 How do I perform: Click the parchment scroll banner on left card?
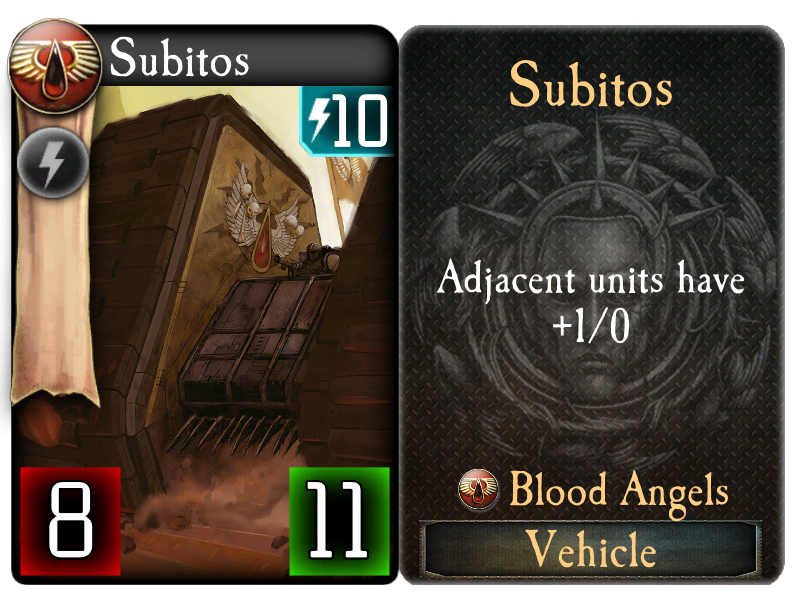pyautogui.click(x=54, y=255)
